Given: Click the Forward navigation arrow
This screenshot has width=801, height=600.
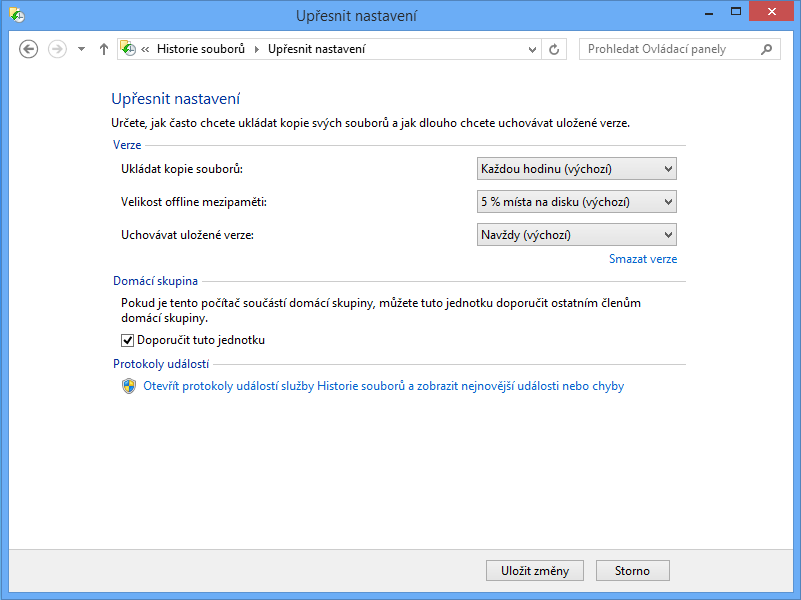Looking at the screenshot, I should pos(57,49).
